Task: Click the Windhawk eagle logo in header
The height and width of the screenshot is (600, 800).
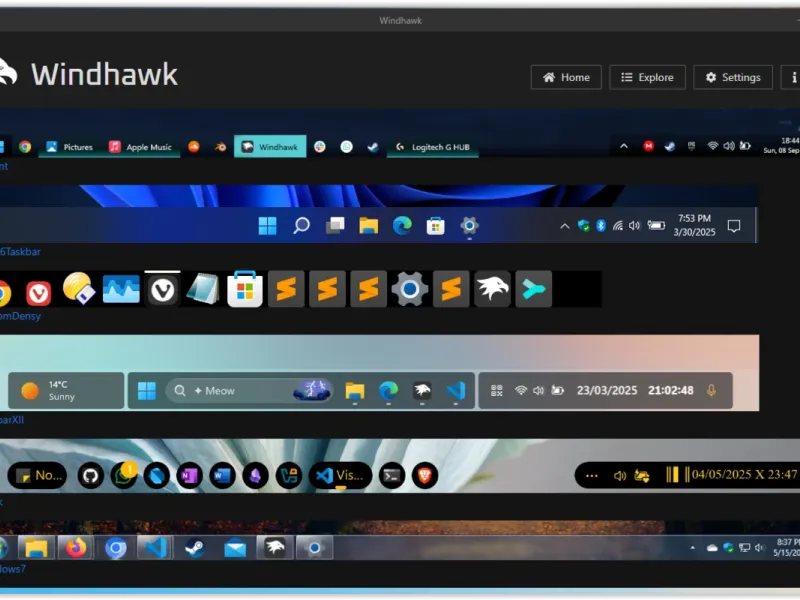Action: click(8, 72)
